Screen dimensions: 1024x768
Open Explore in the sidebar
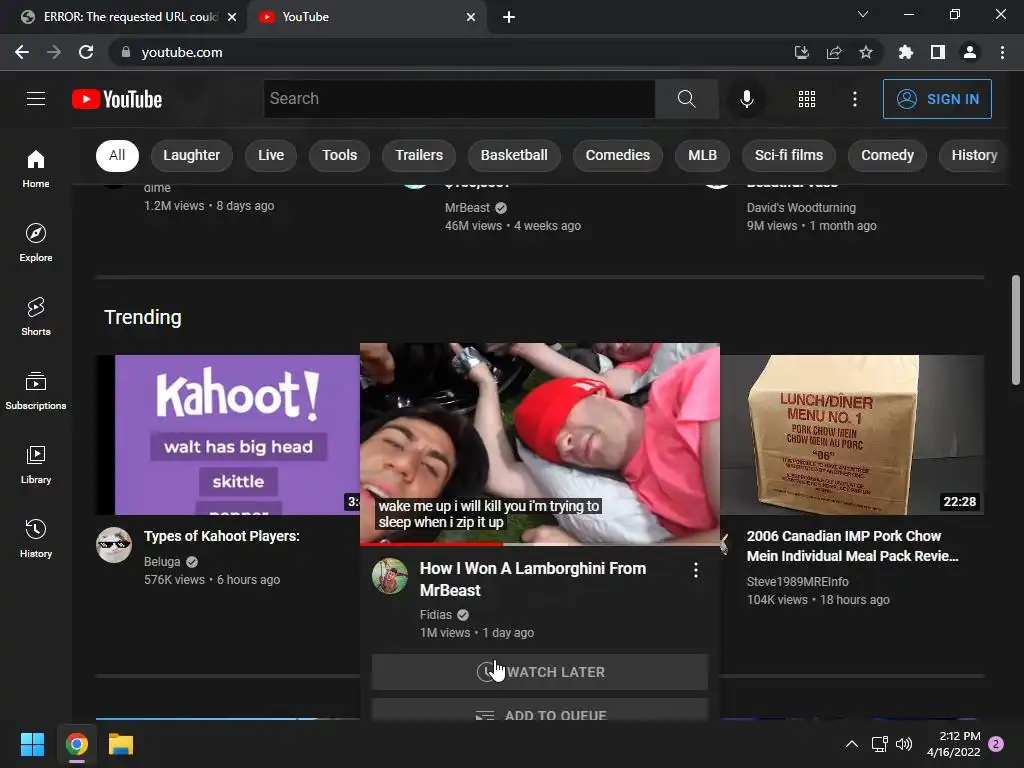click(x=36, y=242)
